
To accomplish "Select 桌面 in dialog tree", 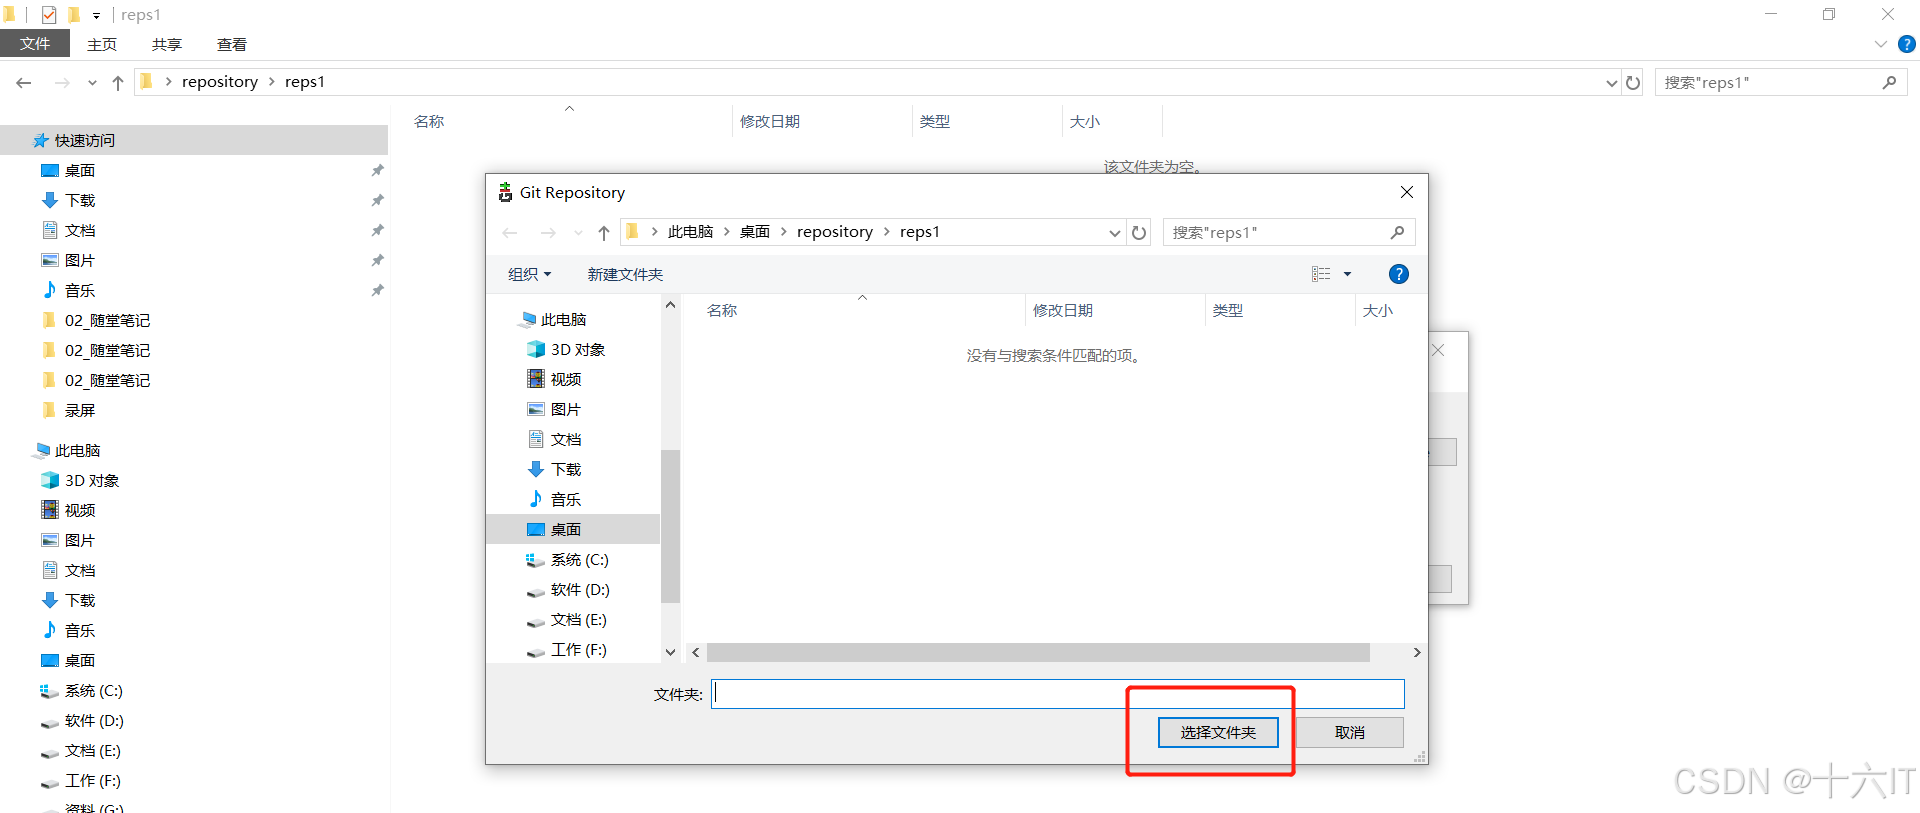I will tap(573, 529).
